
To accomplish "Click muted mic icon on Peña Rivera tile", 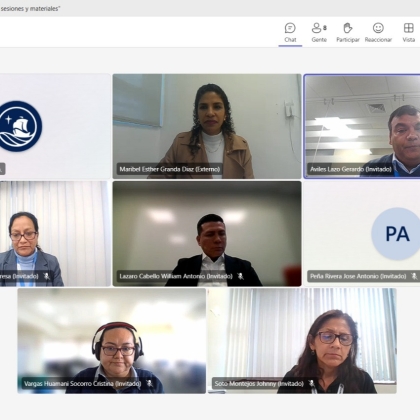I will click(x=414, y=276).
